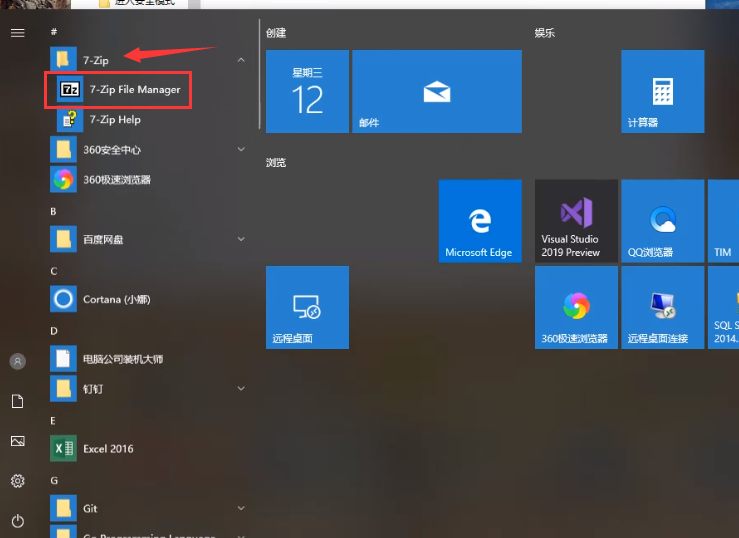Click the 浏览 group heading

(276, 163)
